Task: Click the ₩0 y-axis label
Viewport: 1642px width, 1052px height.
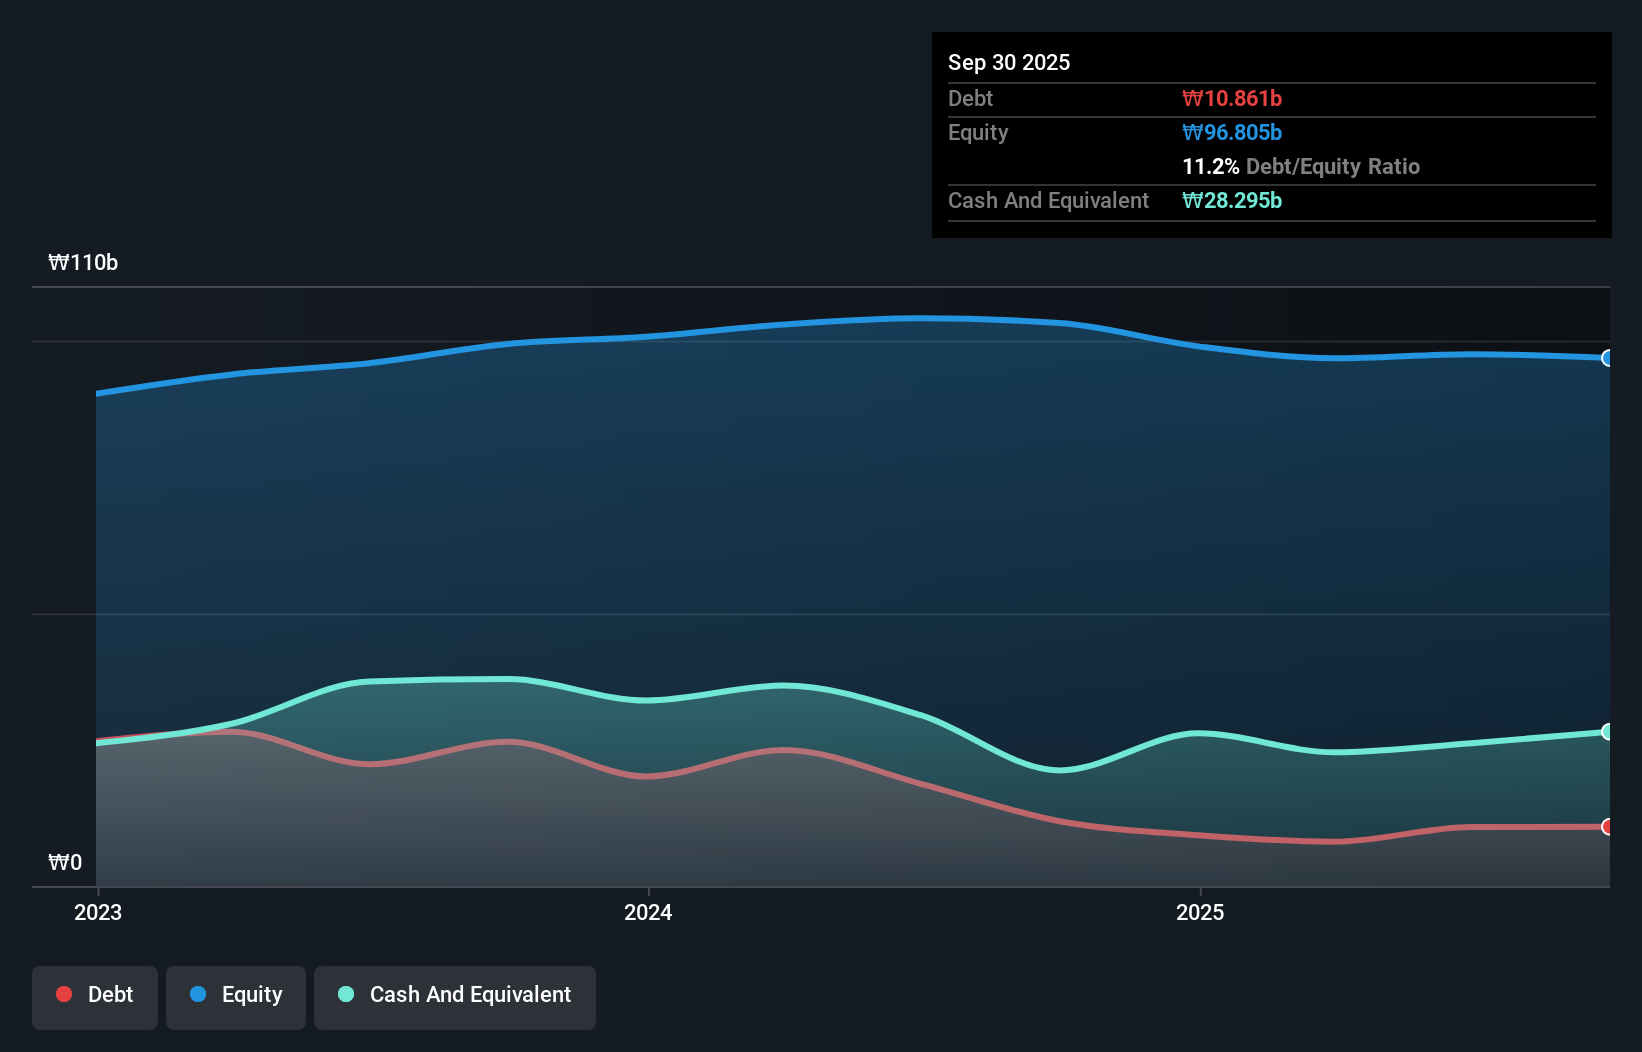Action: click(65, 863)
